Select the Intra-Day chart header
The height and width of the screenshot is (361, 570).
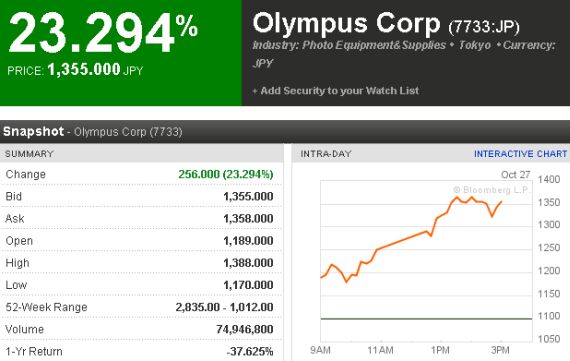[326, 154]
